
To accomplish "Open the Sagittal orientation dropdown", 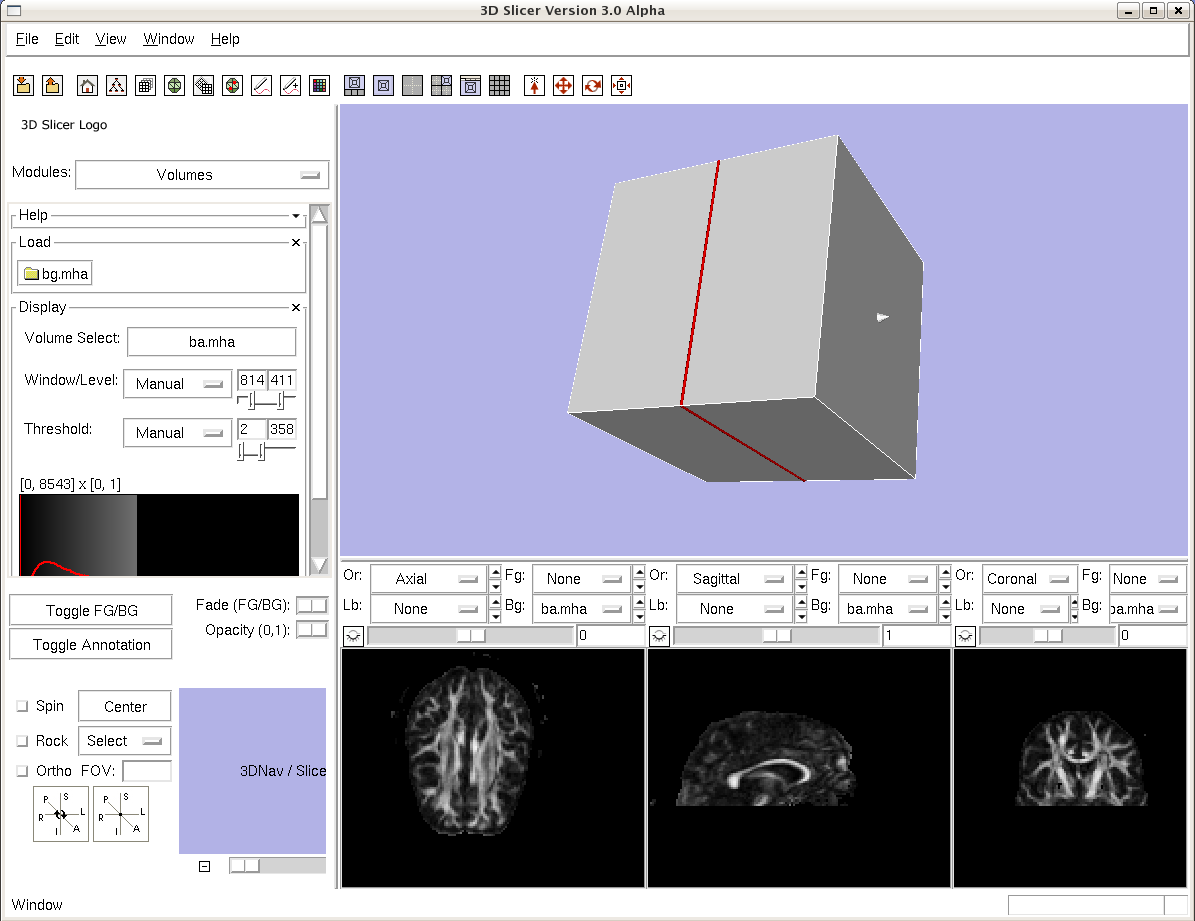I will tap(731, 579).
